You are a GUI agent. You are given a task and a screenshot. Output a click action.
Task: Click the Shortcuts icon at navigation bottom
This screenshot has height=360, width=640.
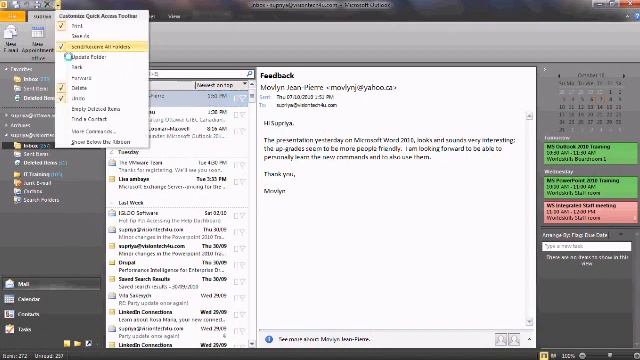89,344
